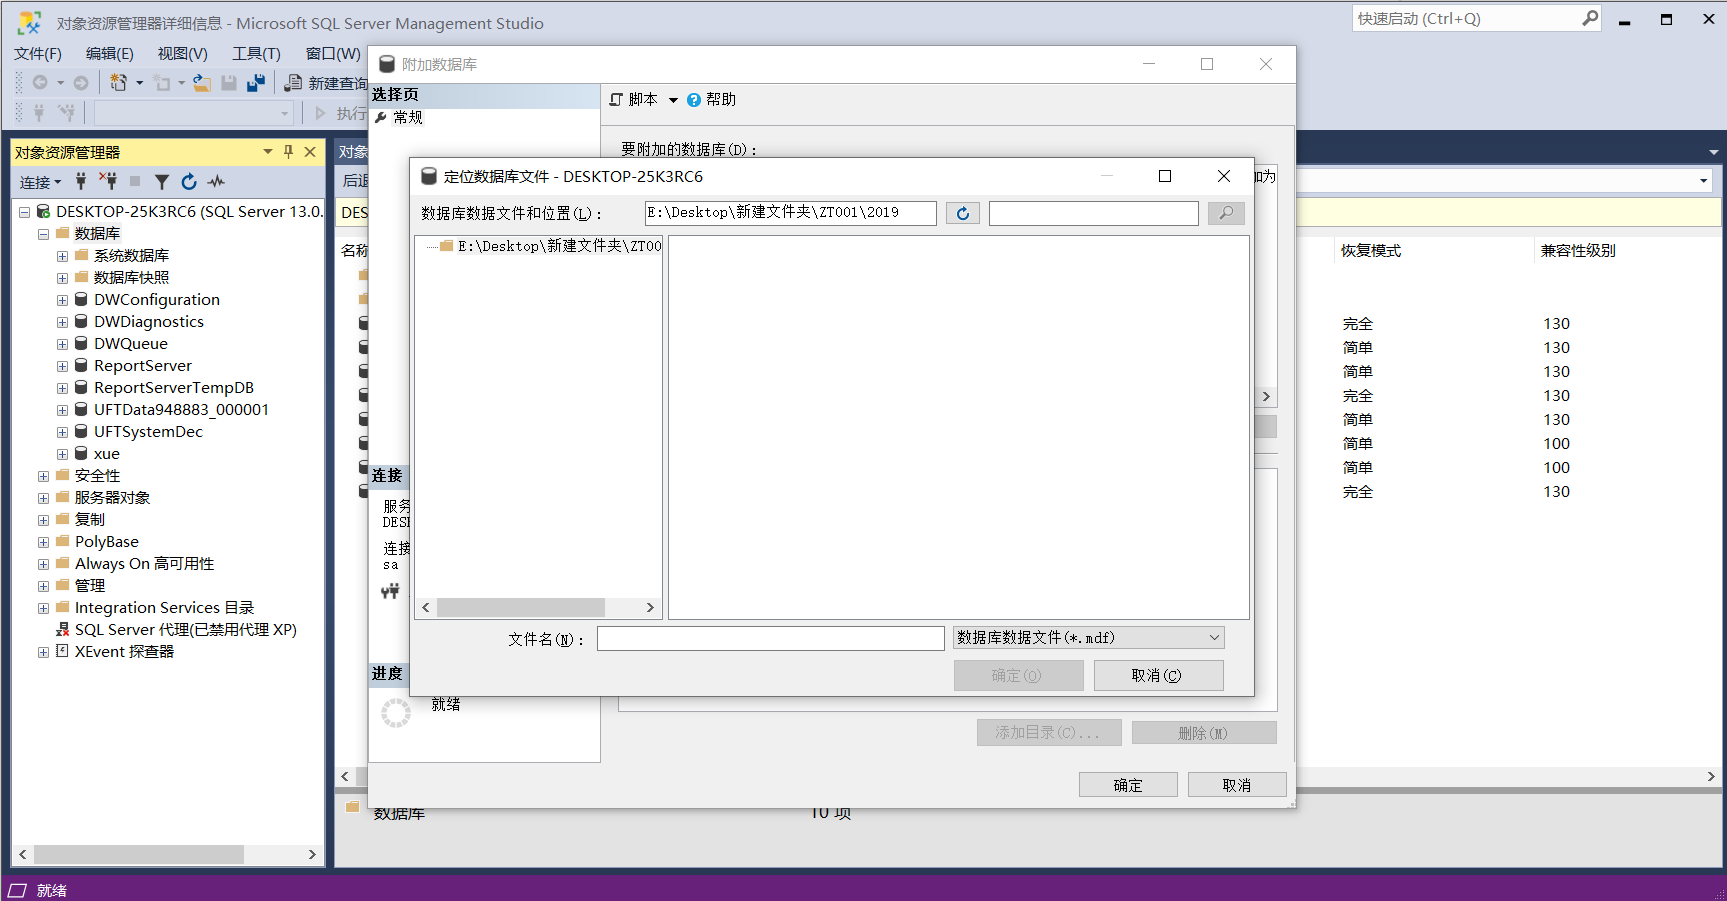Expand the 系统数据库 node
The image size is (1727, 901).
point(62,256)
